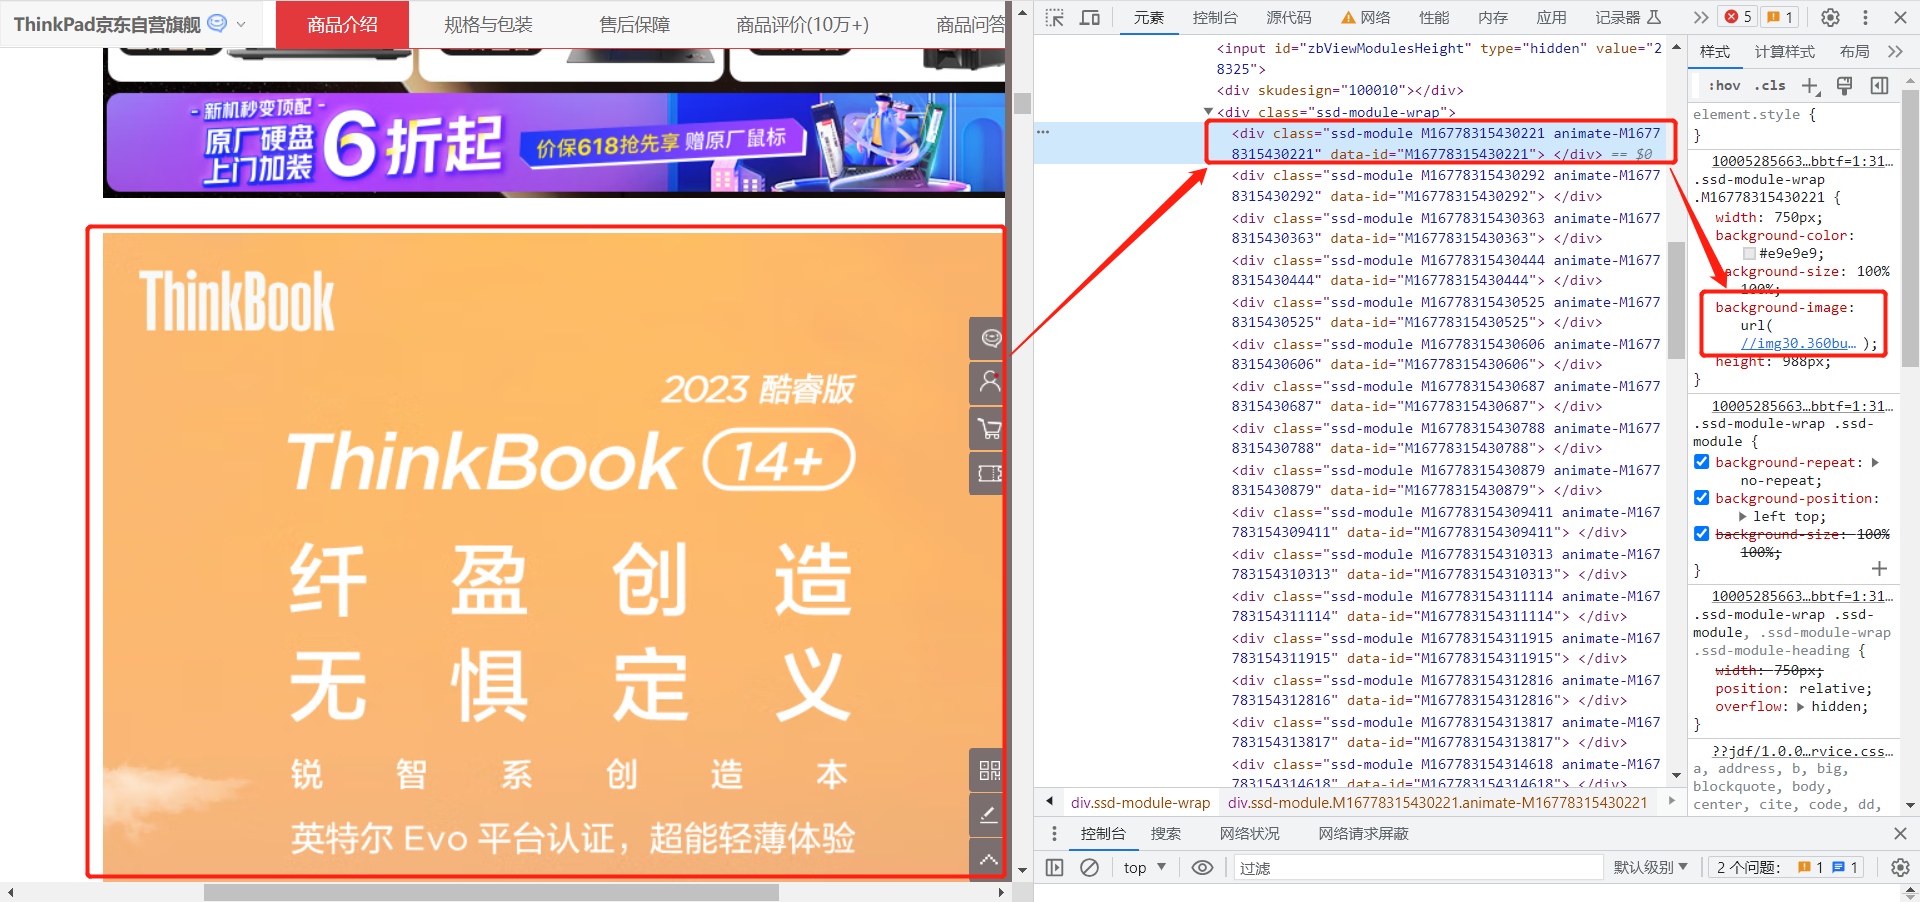Screen dimensions: 1920x902
Task: Expand left top value triangle
Action: 1743,516
